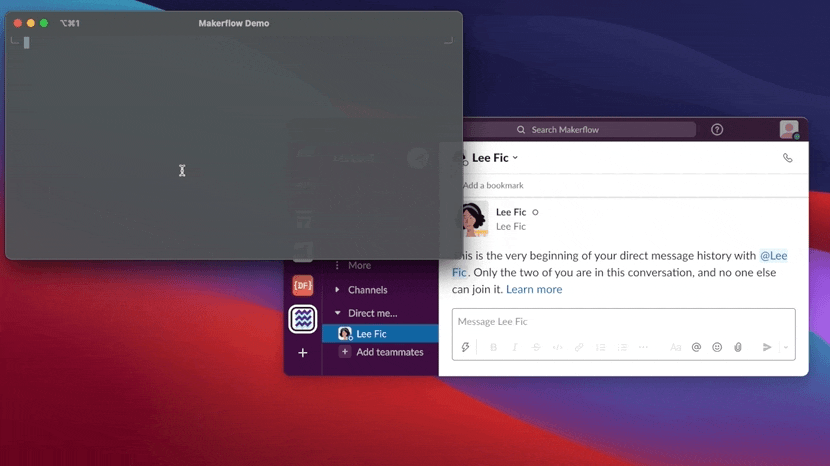The width and height of the screenshot is (830, 466).
Task: Click Add teammates in sidebar
Action: 381,352
